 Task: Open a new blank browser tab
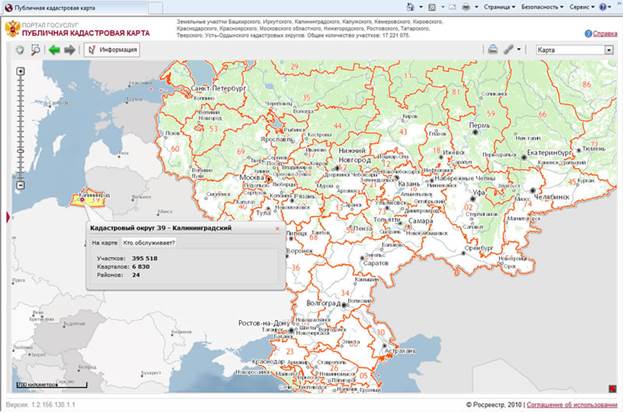tap(155, 8)
